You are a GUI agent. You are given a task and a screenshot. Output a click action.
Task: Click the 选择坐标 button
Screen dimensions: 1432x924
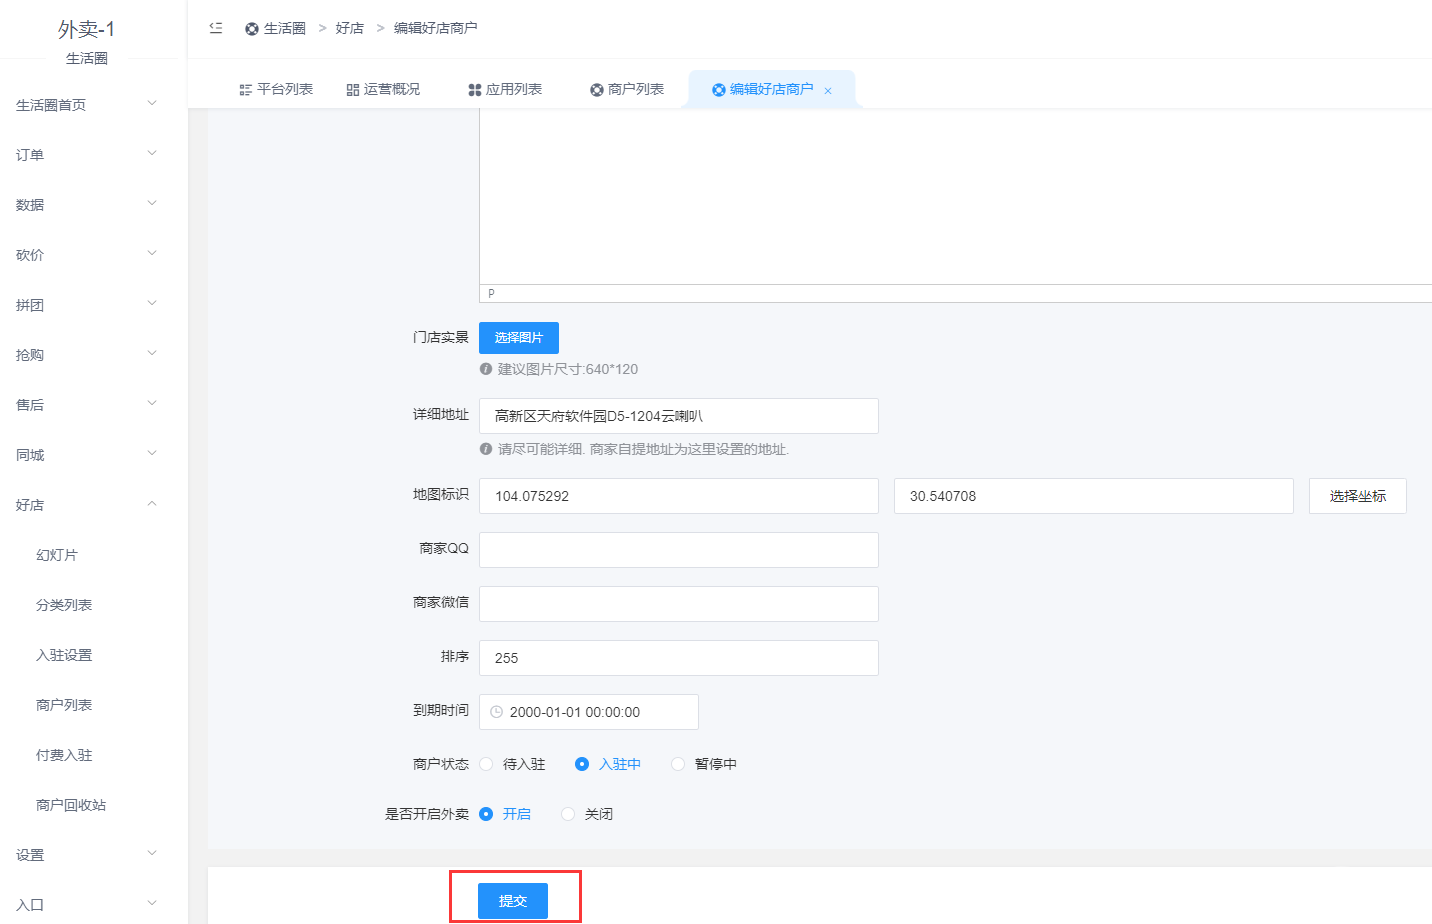tap(1358, 496)
